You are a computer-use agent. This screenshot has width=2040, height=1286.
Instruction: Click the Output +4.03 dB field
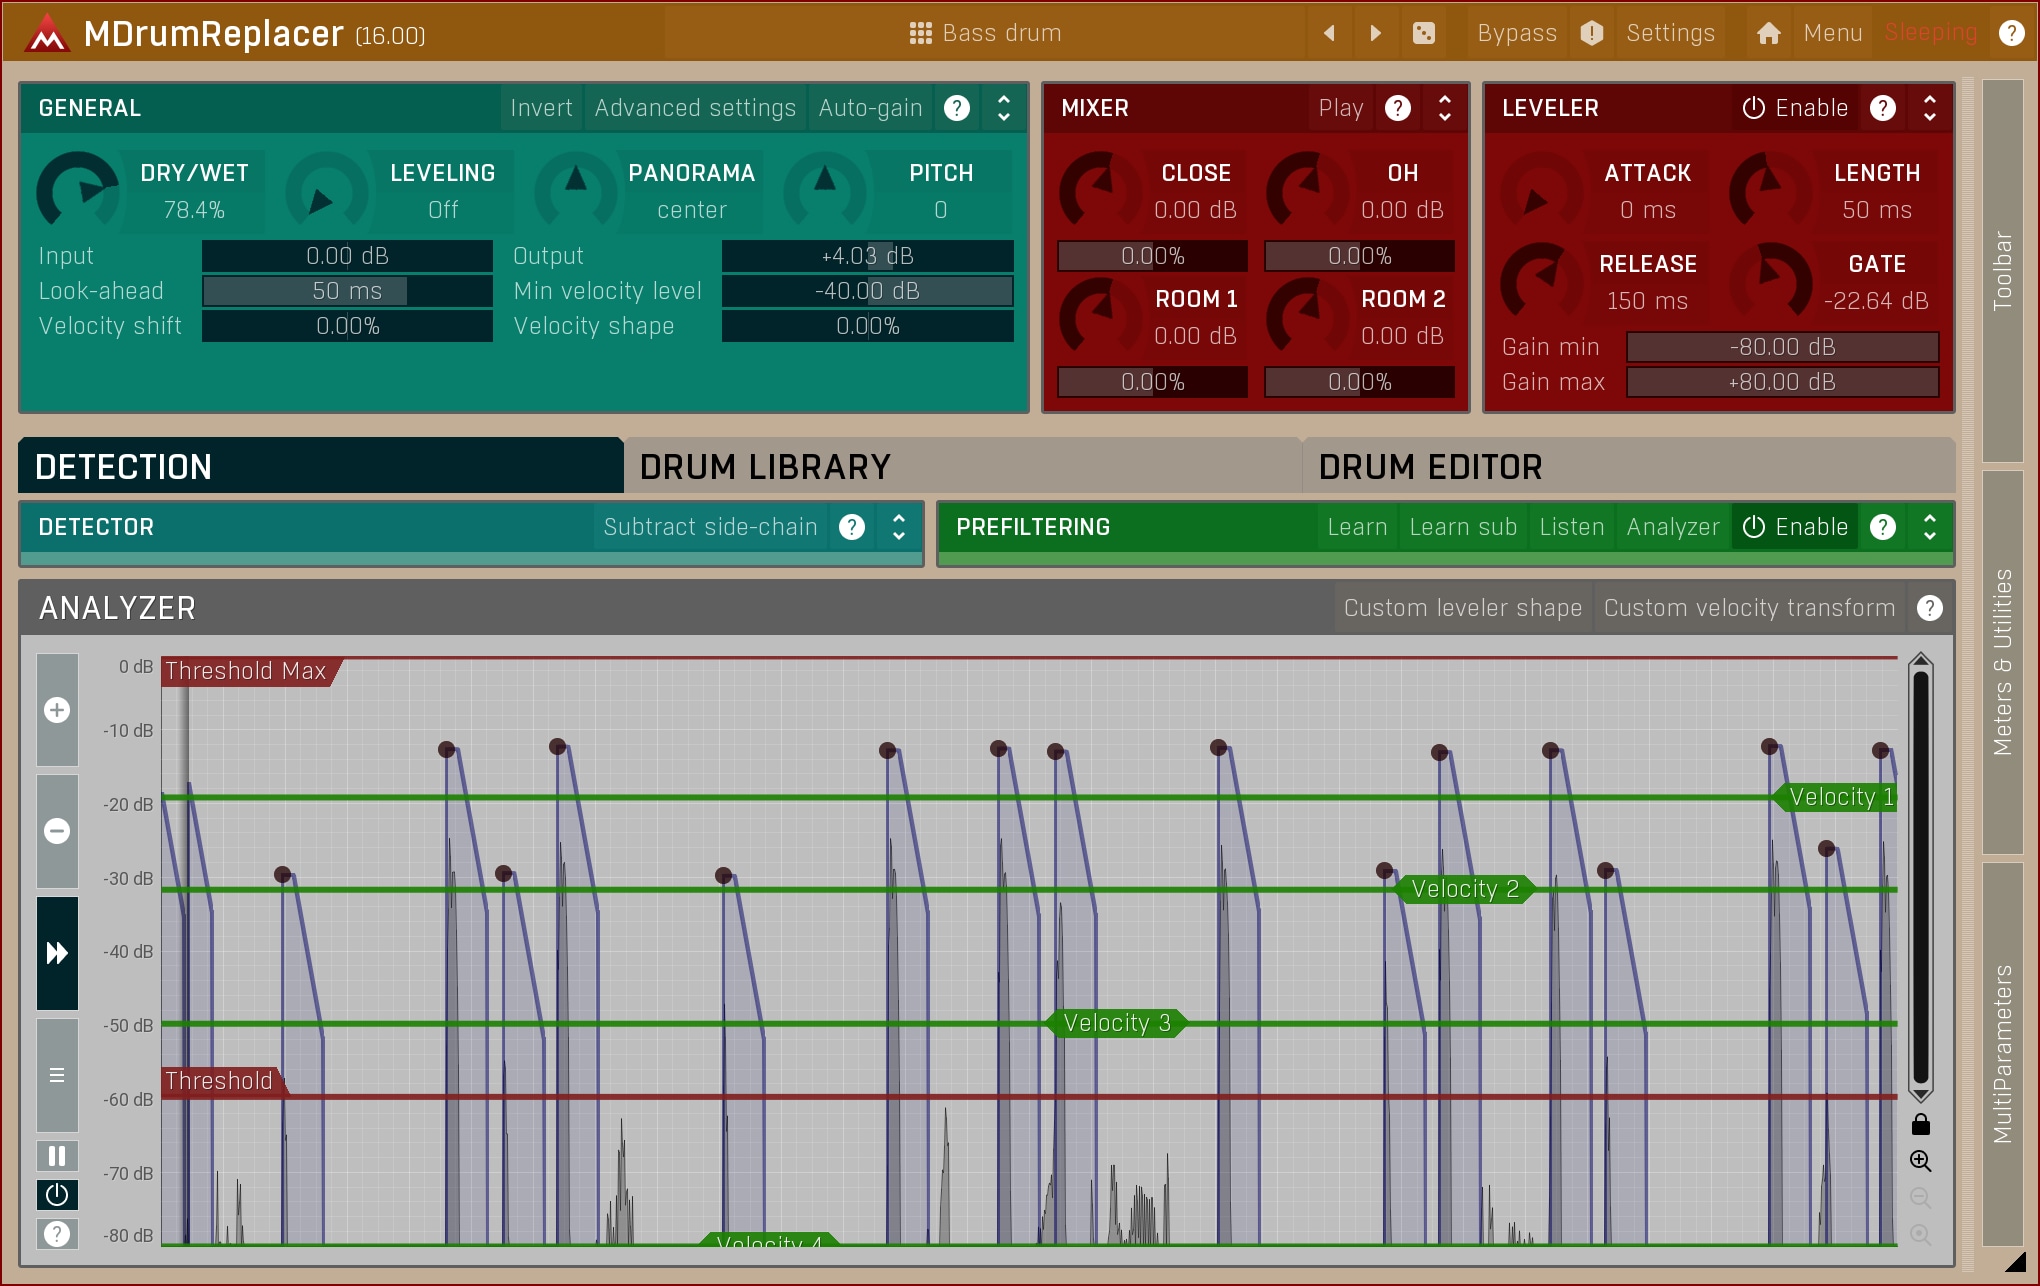click(x=867, y=256)
